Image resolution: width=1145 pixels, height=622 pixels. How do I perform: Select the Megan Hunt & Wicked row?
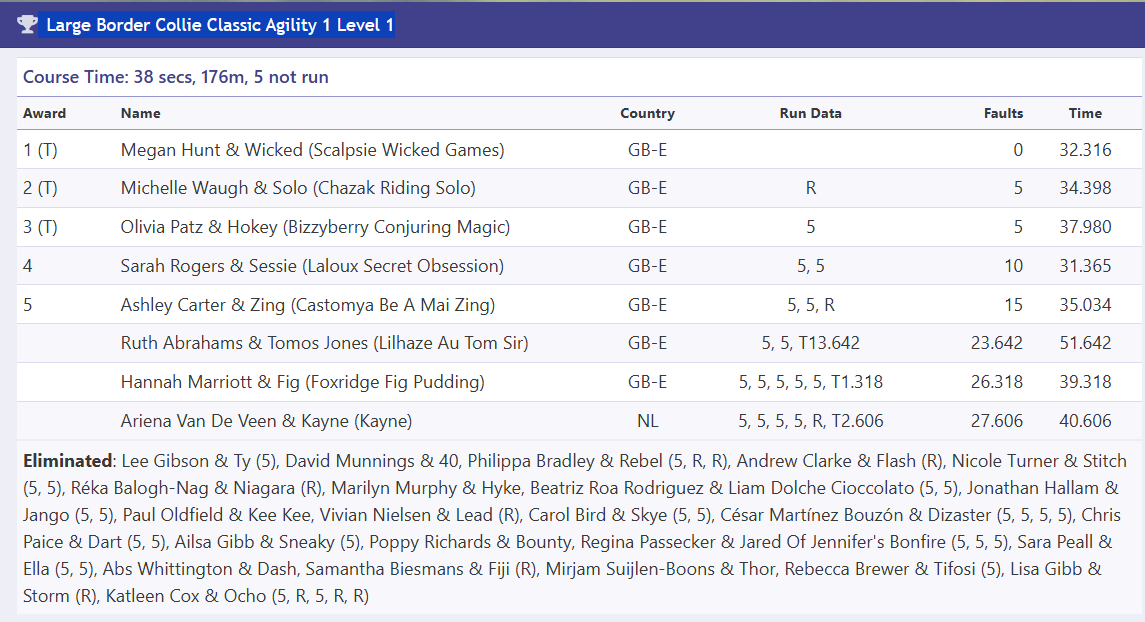[578, 150]
